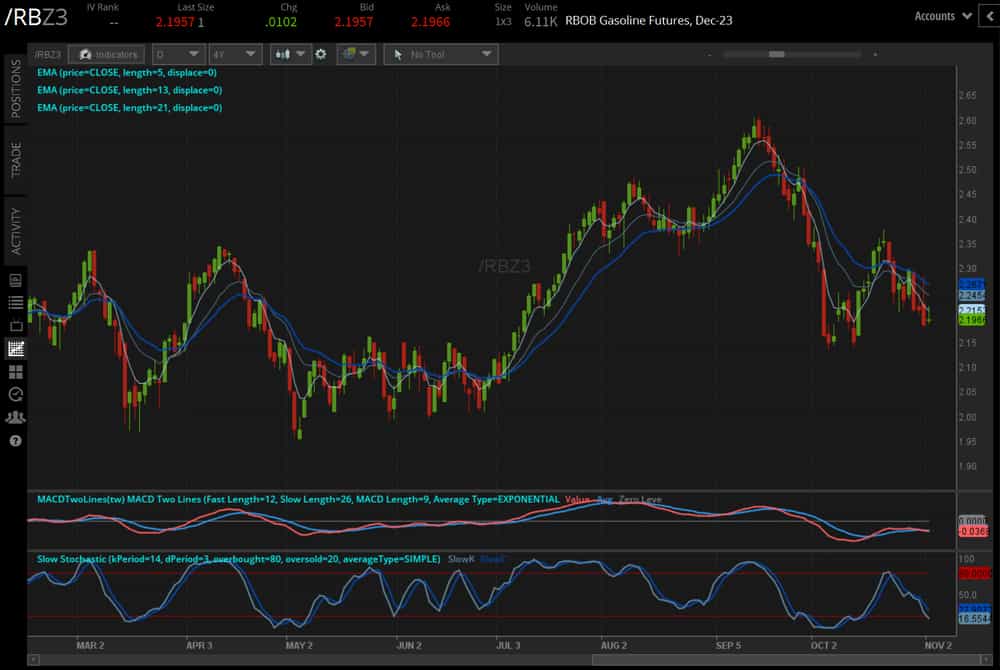The height and width of the screenshot is (670, 1000).
Task: Click the /RBZ3 symbol field in chart toolbar
Action: pyautogui.click(x=48, y=55)
